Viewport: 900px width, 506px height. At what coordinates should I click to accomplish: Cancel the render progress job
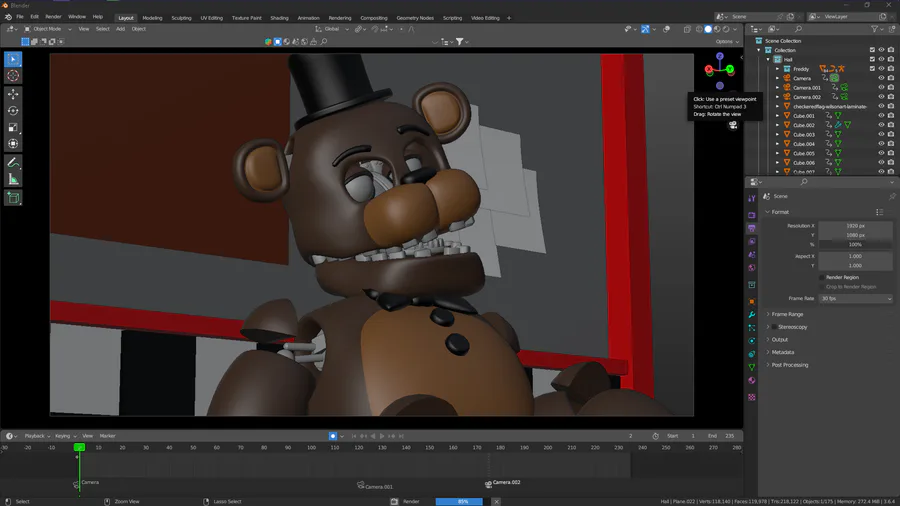(496, 501)
